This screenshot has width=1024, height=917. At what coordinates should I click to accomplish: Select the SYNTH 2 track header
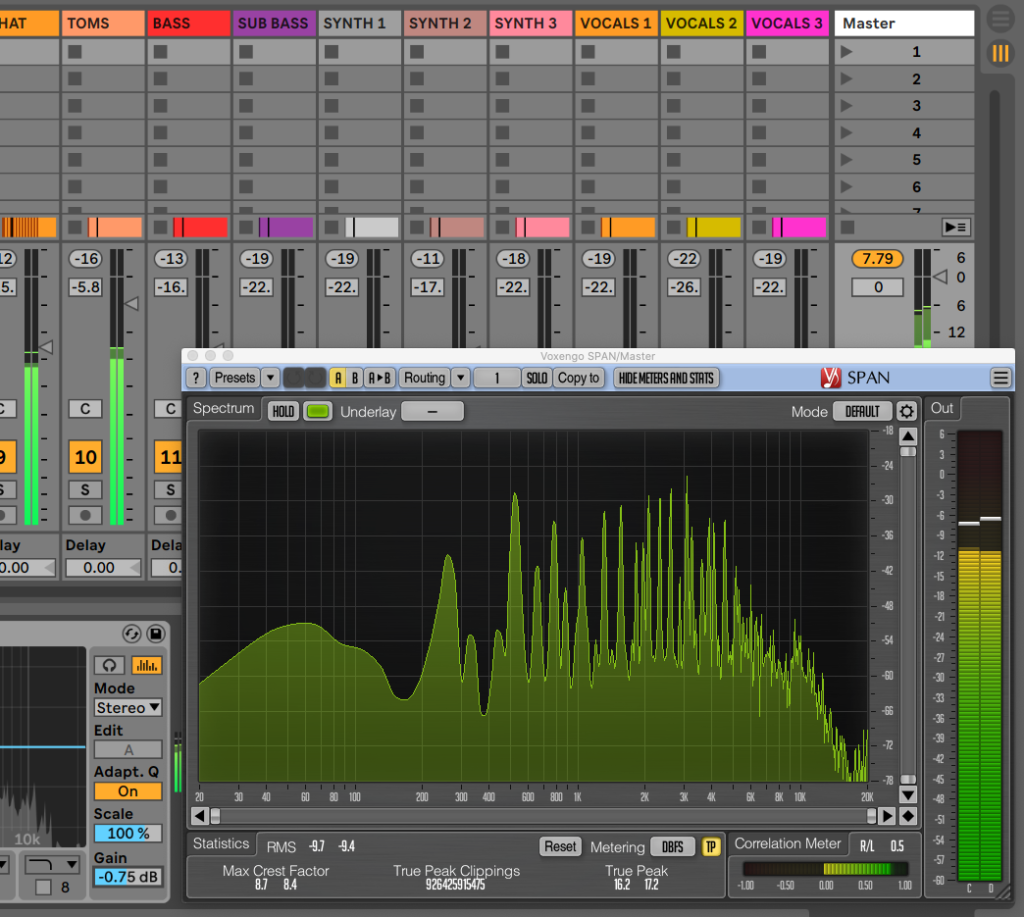click(x=445, y=24)
